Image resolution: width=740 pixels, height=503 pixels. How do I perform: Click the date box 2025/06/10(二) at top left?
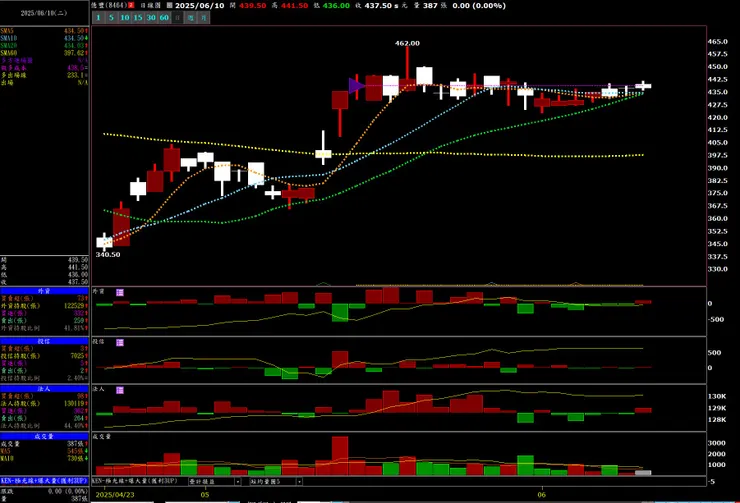pyautogui.click(x=44, y=13)
